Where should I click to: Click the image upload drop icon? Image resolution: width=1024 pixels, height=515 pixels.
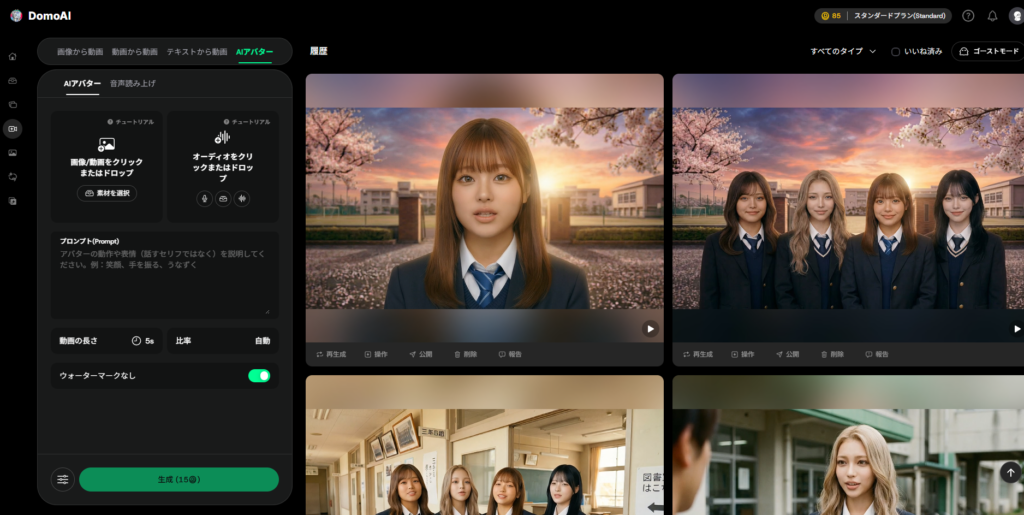point(106,144)
